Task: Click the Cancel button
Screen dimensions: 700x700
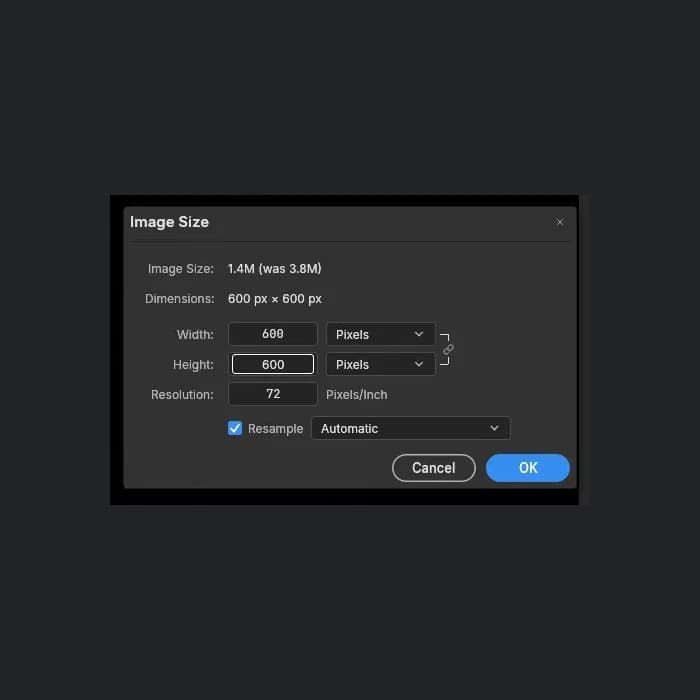Action: tap(433, 468)
